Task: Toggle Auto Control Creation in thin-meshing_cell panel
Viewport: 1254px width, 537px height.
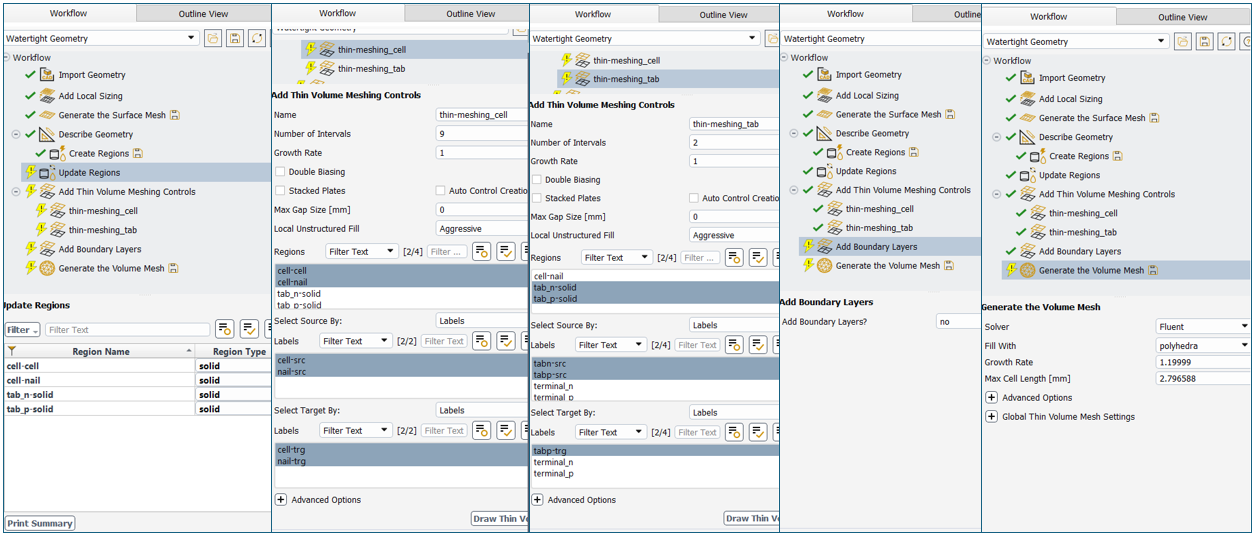Action: (440, 191)
